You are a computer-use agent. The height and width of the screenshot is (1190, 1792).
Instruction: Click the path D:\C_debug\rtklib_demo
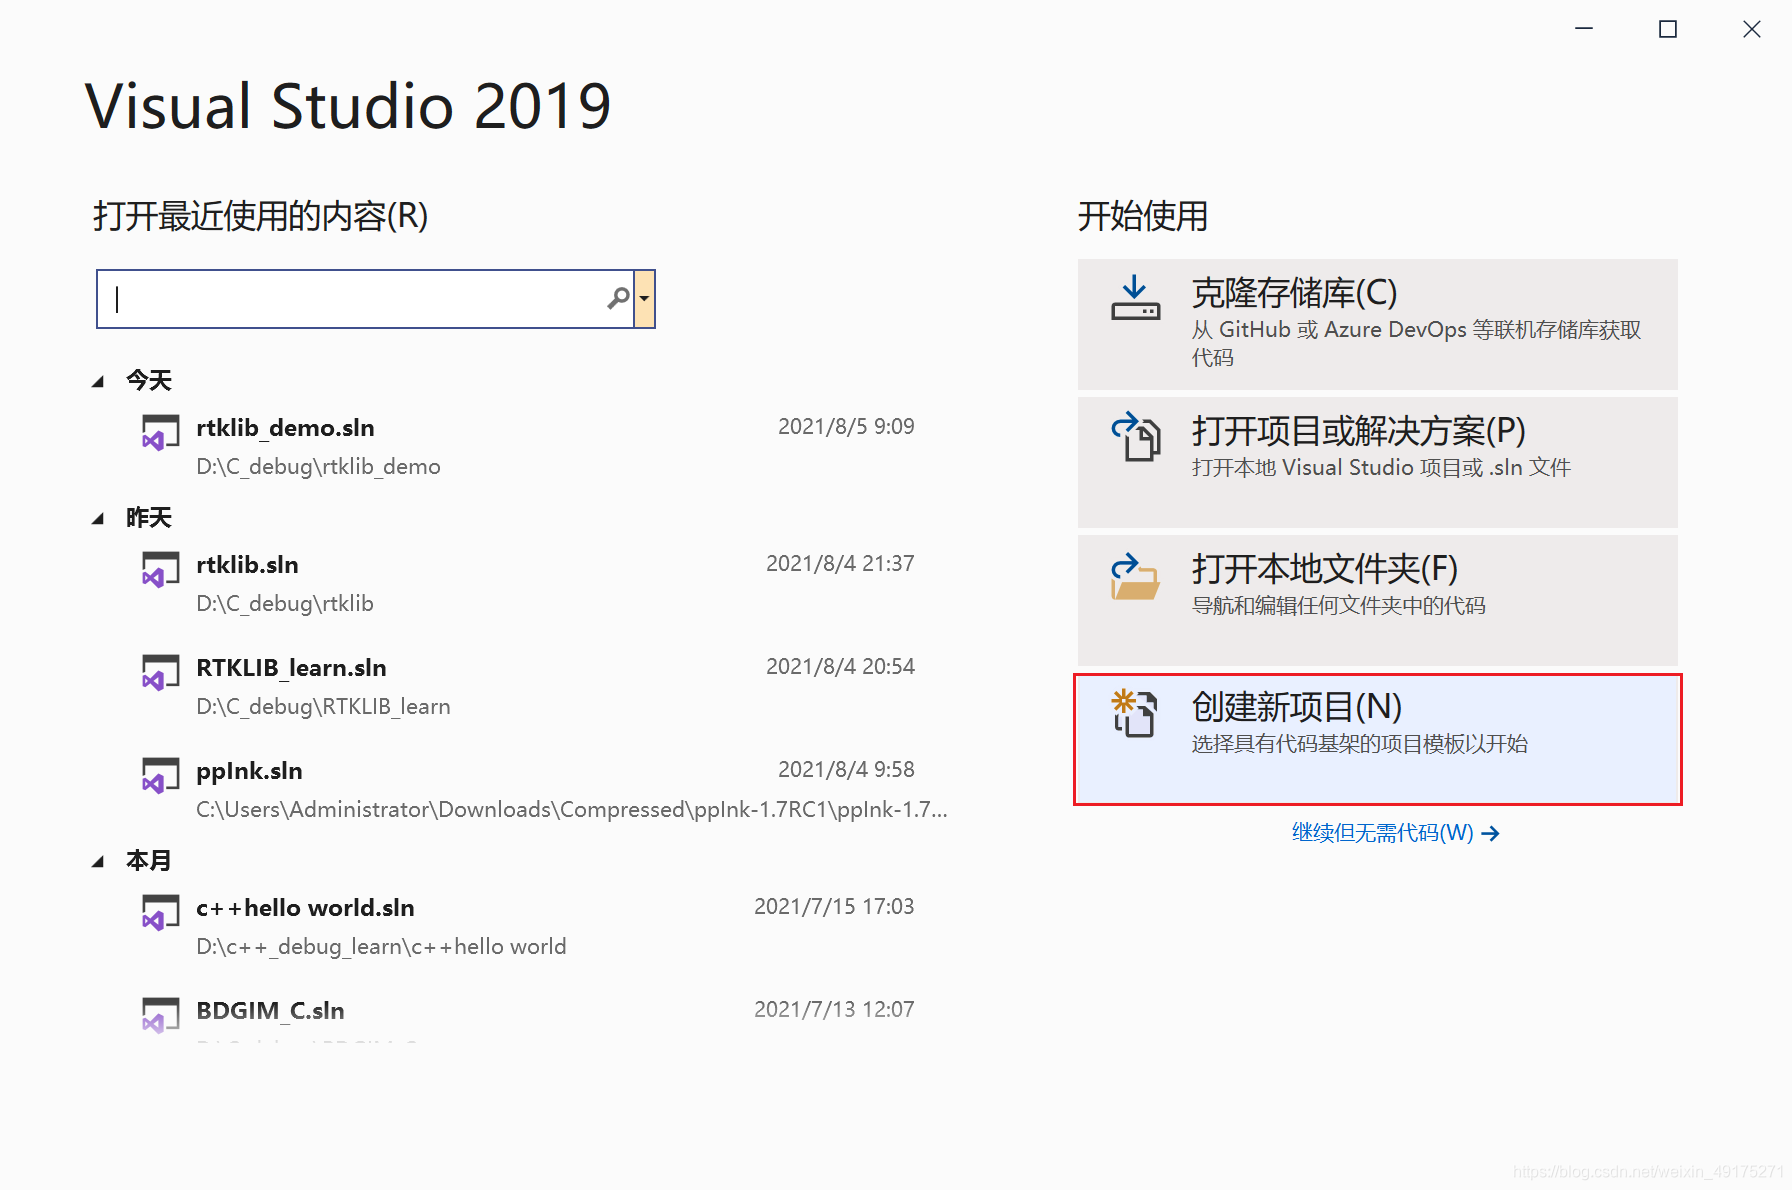(x=318, y=467)
